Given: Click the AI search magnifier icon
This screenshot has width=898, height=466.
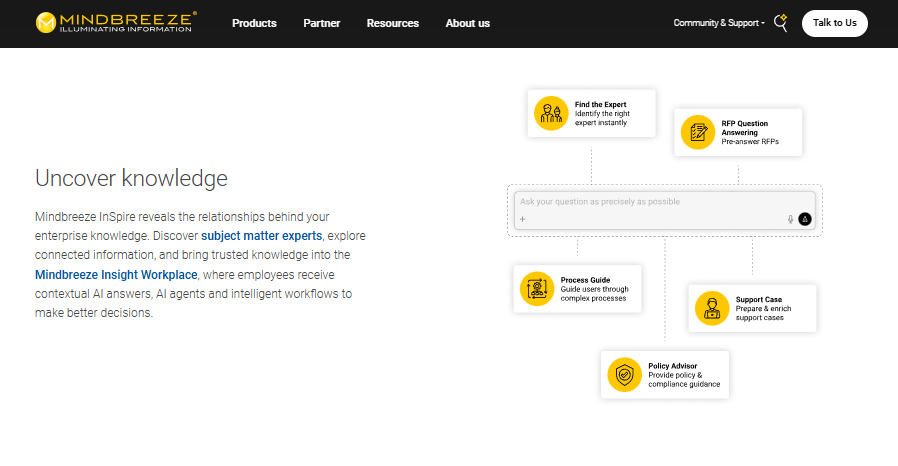Looking at the screenshot, I should coord(781,23).
